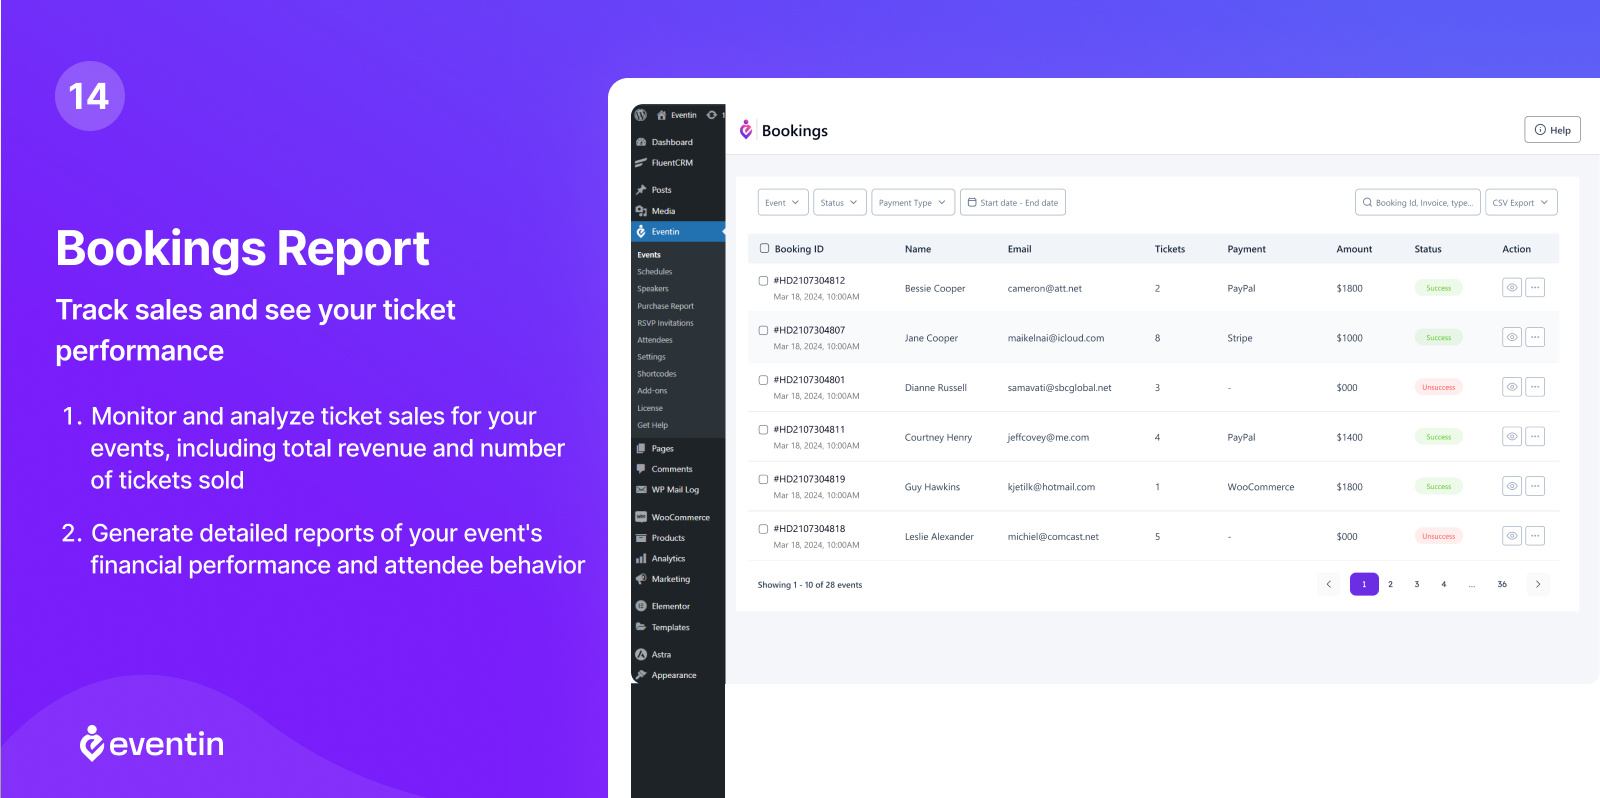Click the Dashboard gauge icon
The width and height of the screenshot is (1600, 798).
641,142
